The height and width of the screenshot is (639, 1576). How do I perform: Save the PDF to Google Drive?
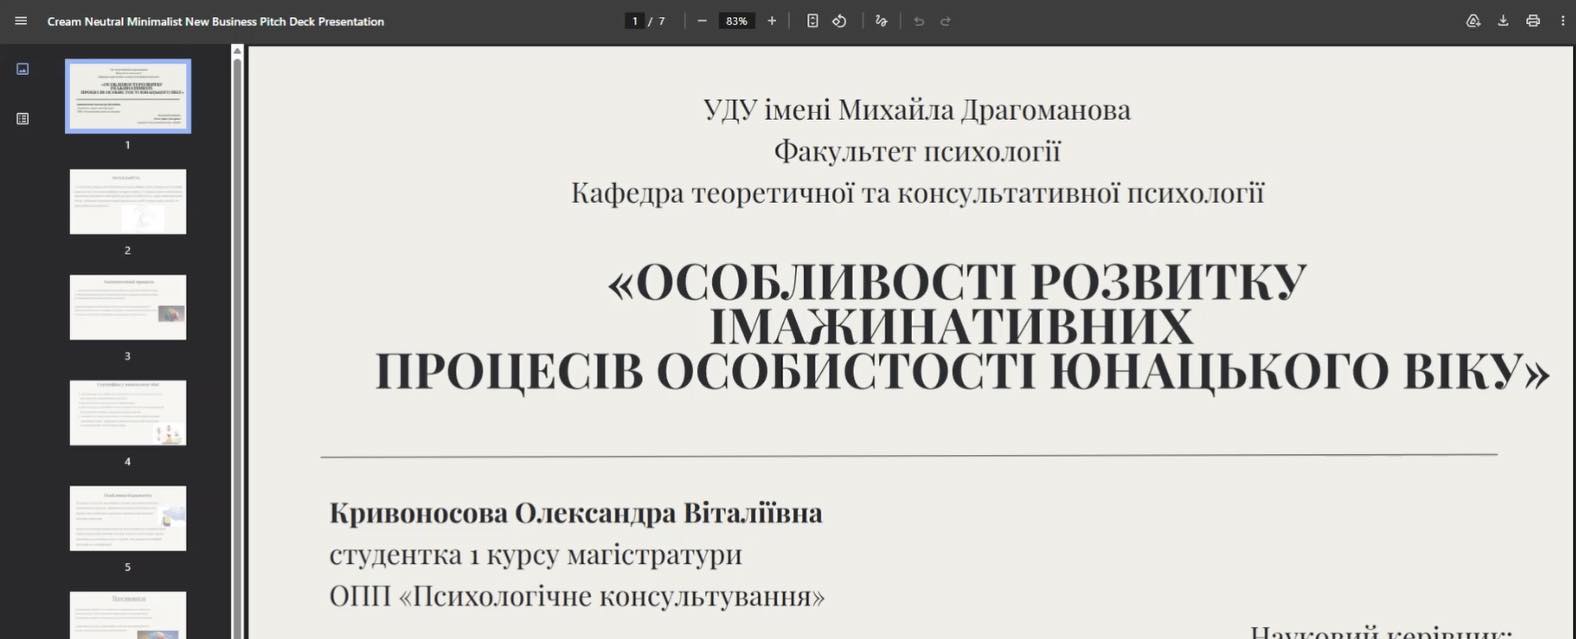pyautogui.click(x=1473, y=21)
